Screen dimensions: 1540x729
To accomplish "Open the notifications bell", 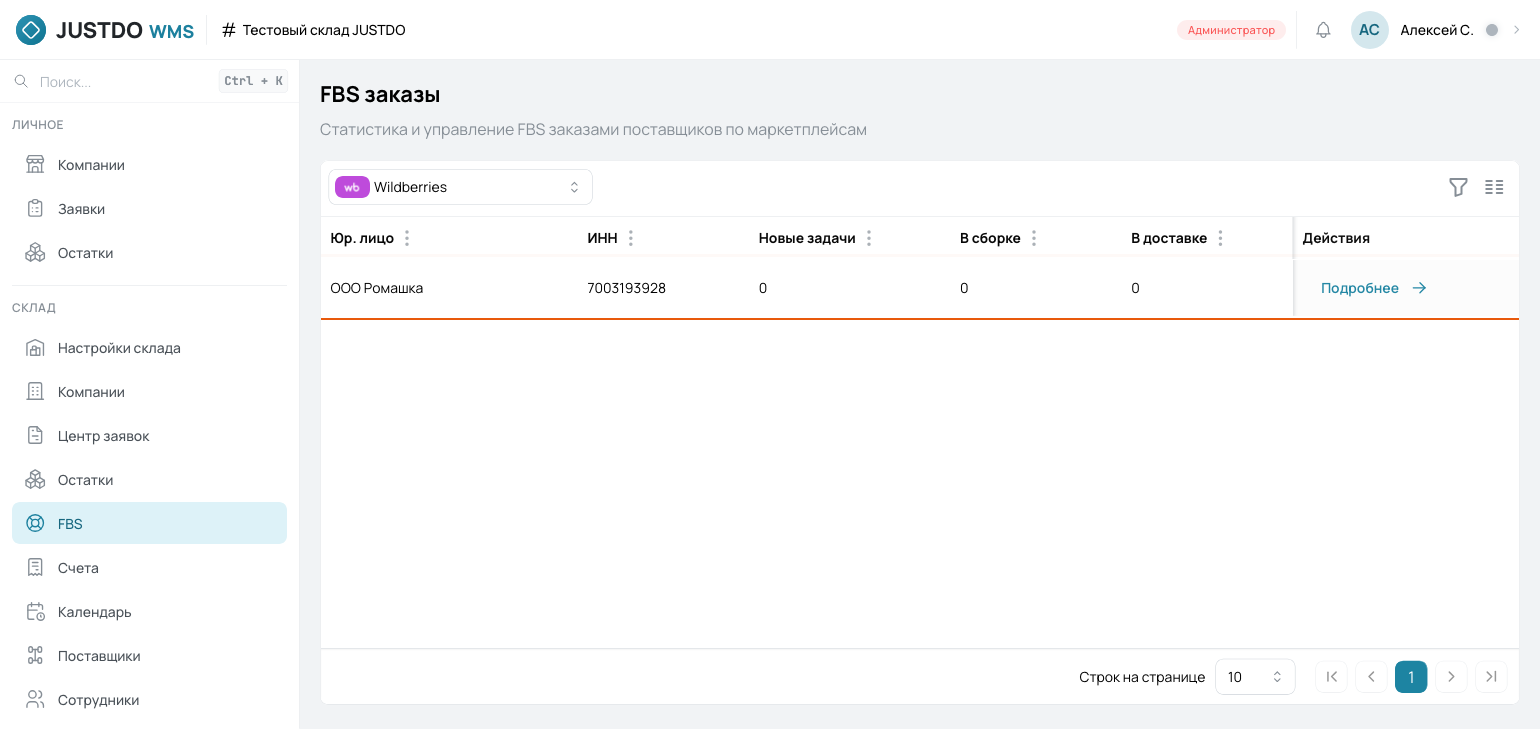I will click(x=1323, y=30).
